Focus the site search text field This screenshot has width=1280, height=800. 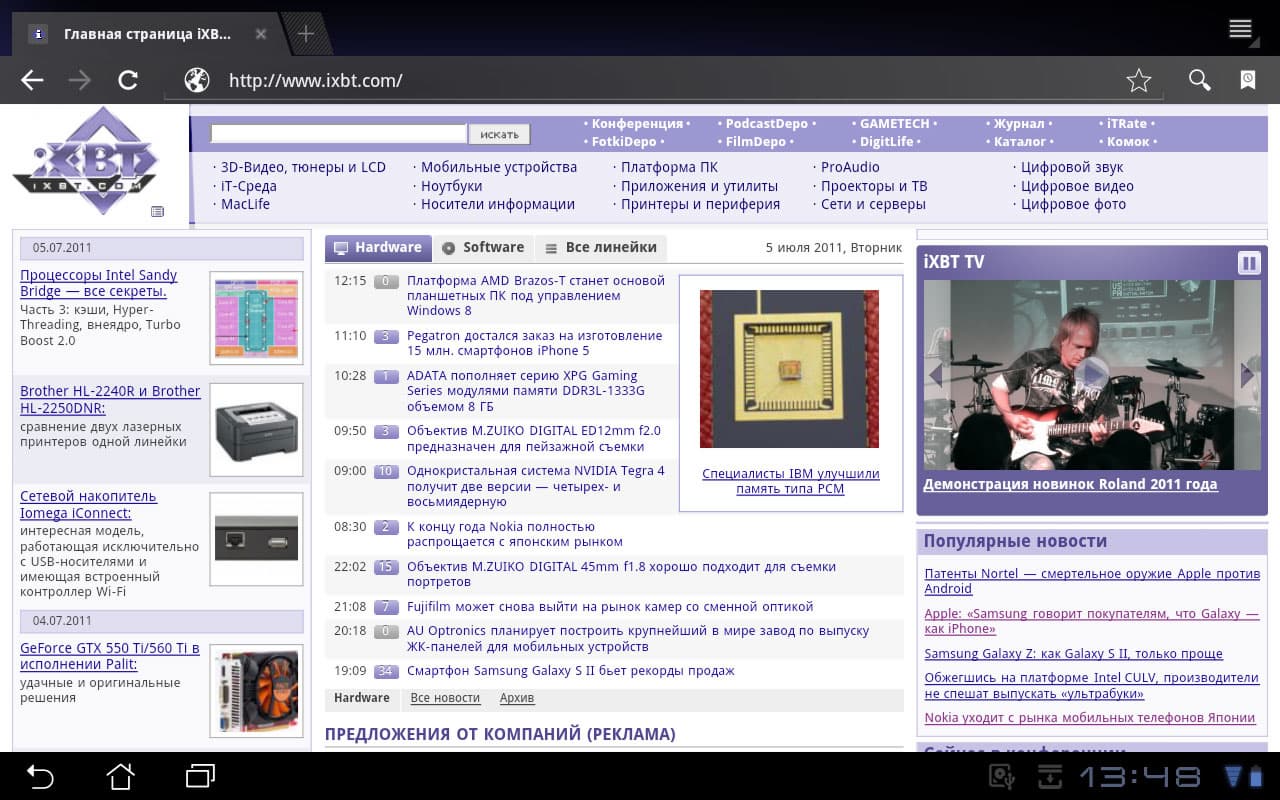click(338, 134)
